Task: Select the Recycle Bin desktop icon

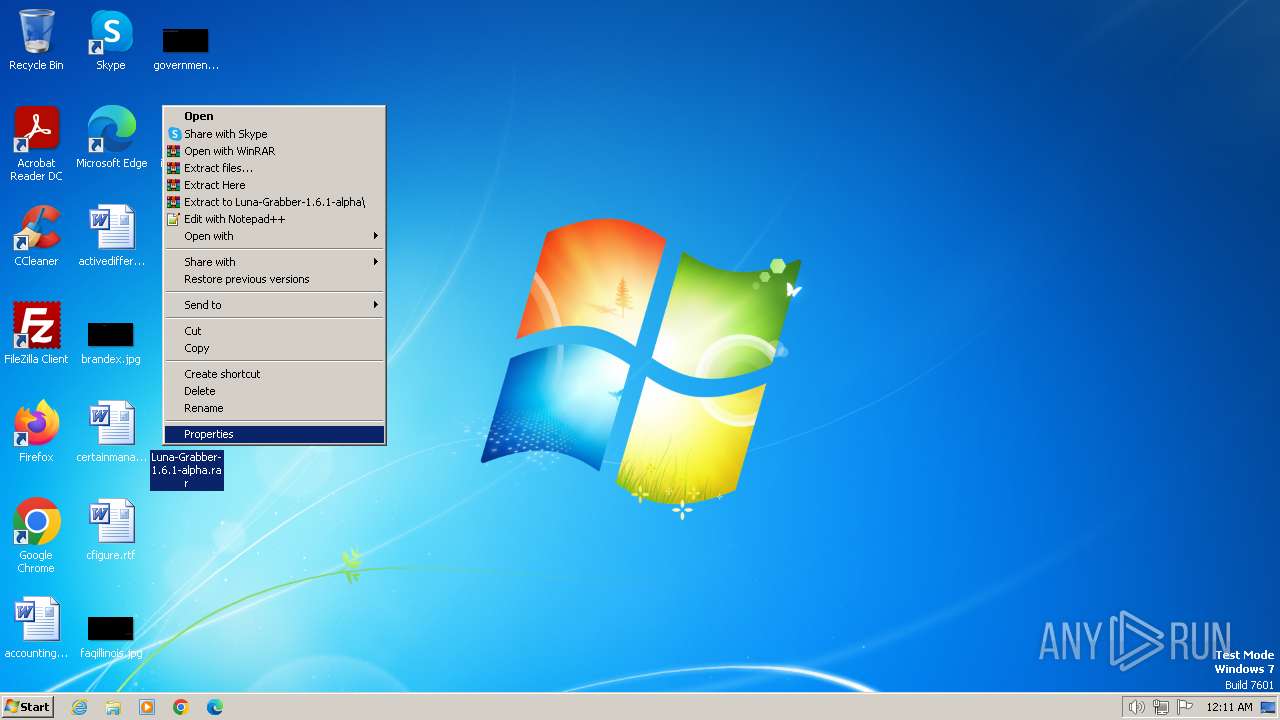Action: pyautogui.click(x=36, y=40)
